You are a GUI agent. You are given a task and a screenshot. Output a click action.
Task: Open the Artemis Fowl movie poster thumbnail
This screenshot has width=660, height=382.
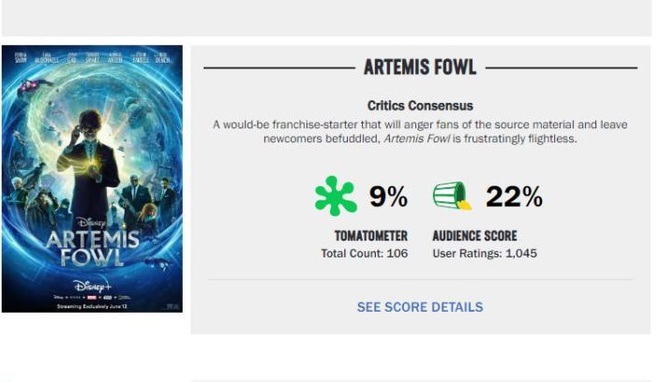[92, 179]
